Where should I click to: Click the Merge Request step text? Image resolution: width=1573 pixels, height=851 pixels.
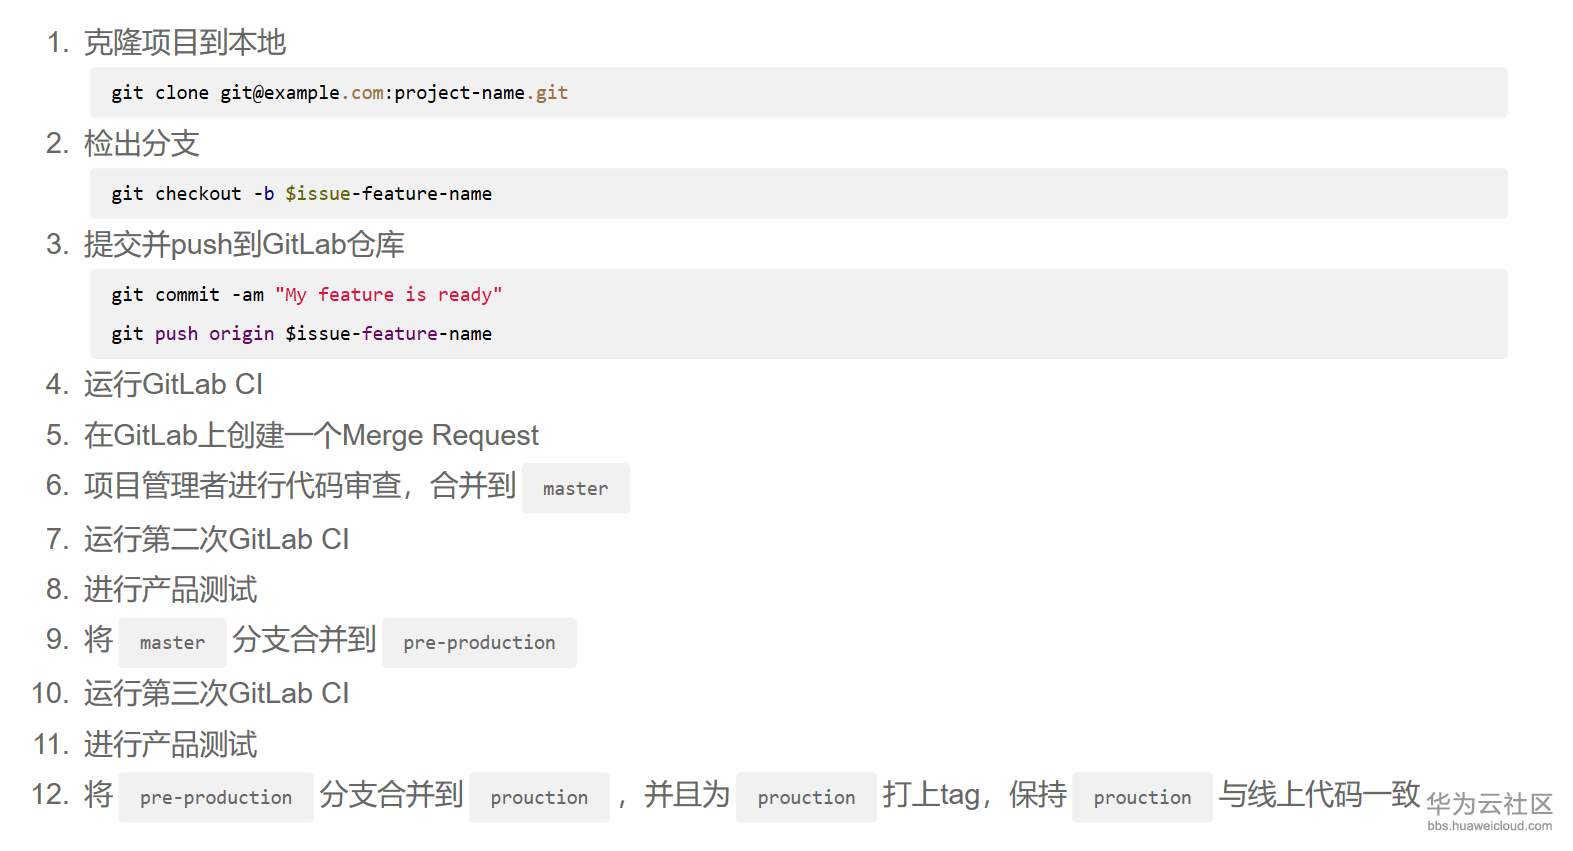click(x=311, y=435)
